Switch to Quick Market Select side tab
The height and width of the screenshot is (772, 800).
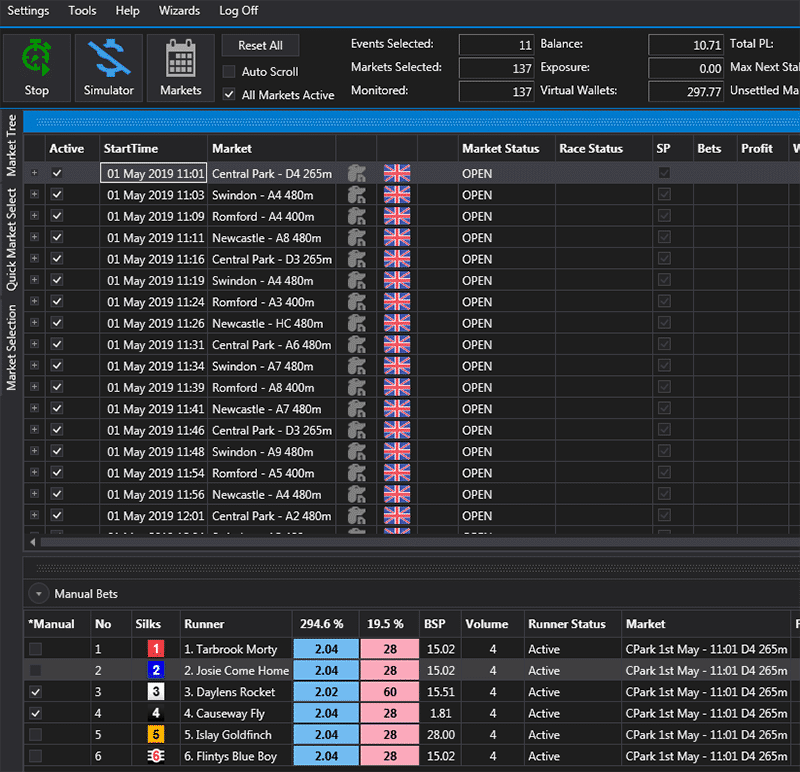click(11, 240)
